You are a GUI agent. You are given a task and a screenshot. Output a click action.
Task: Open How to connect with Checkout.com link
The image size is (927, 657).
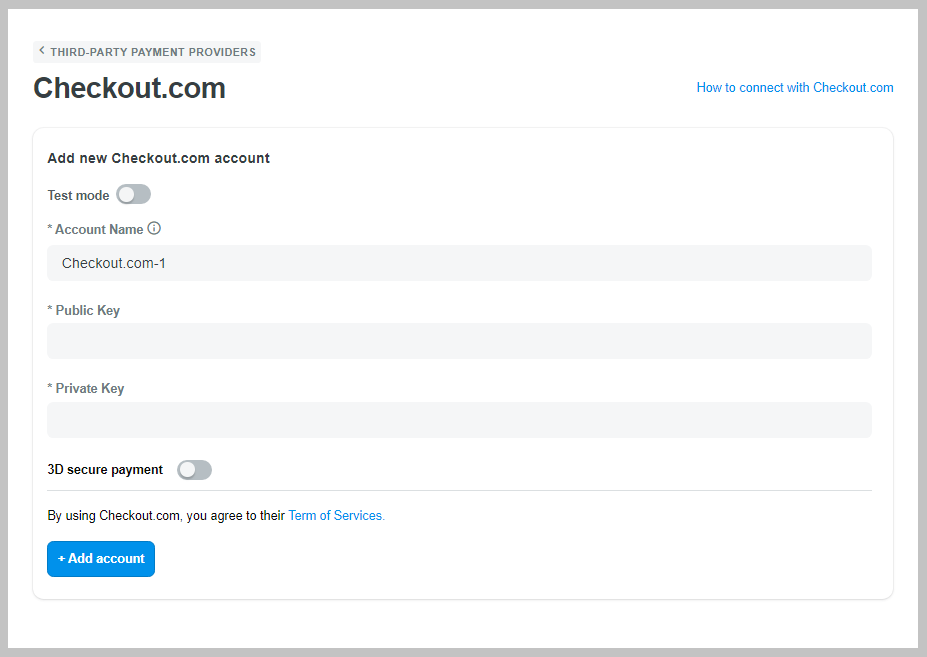[795, 88]
